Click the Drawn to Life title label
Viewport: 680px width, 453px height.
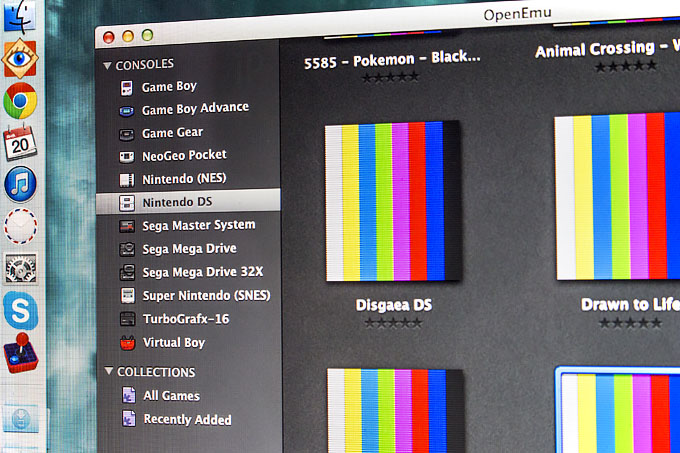coord(630,304)
